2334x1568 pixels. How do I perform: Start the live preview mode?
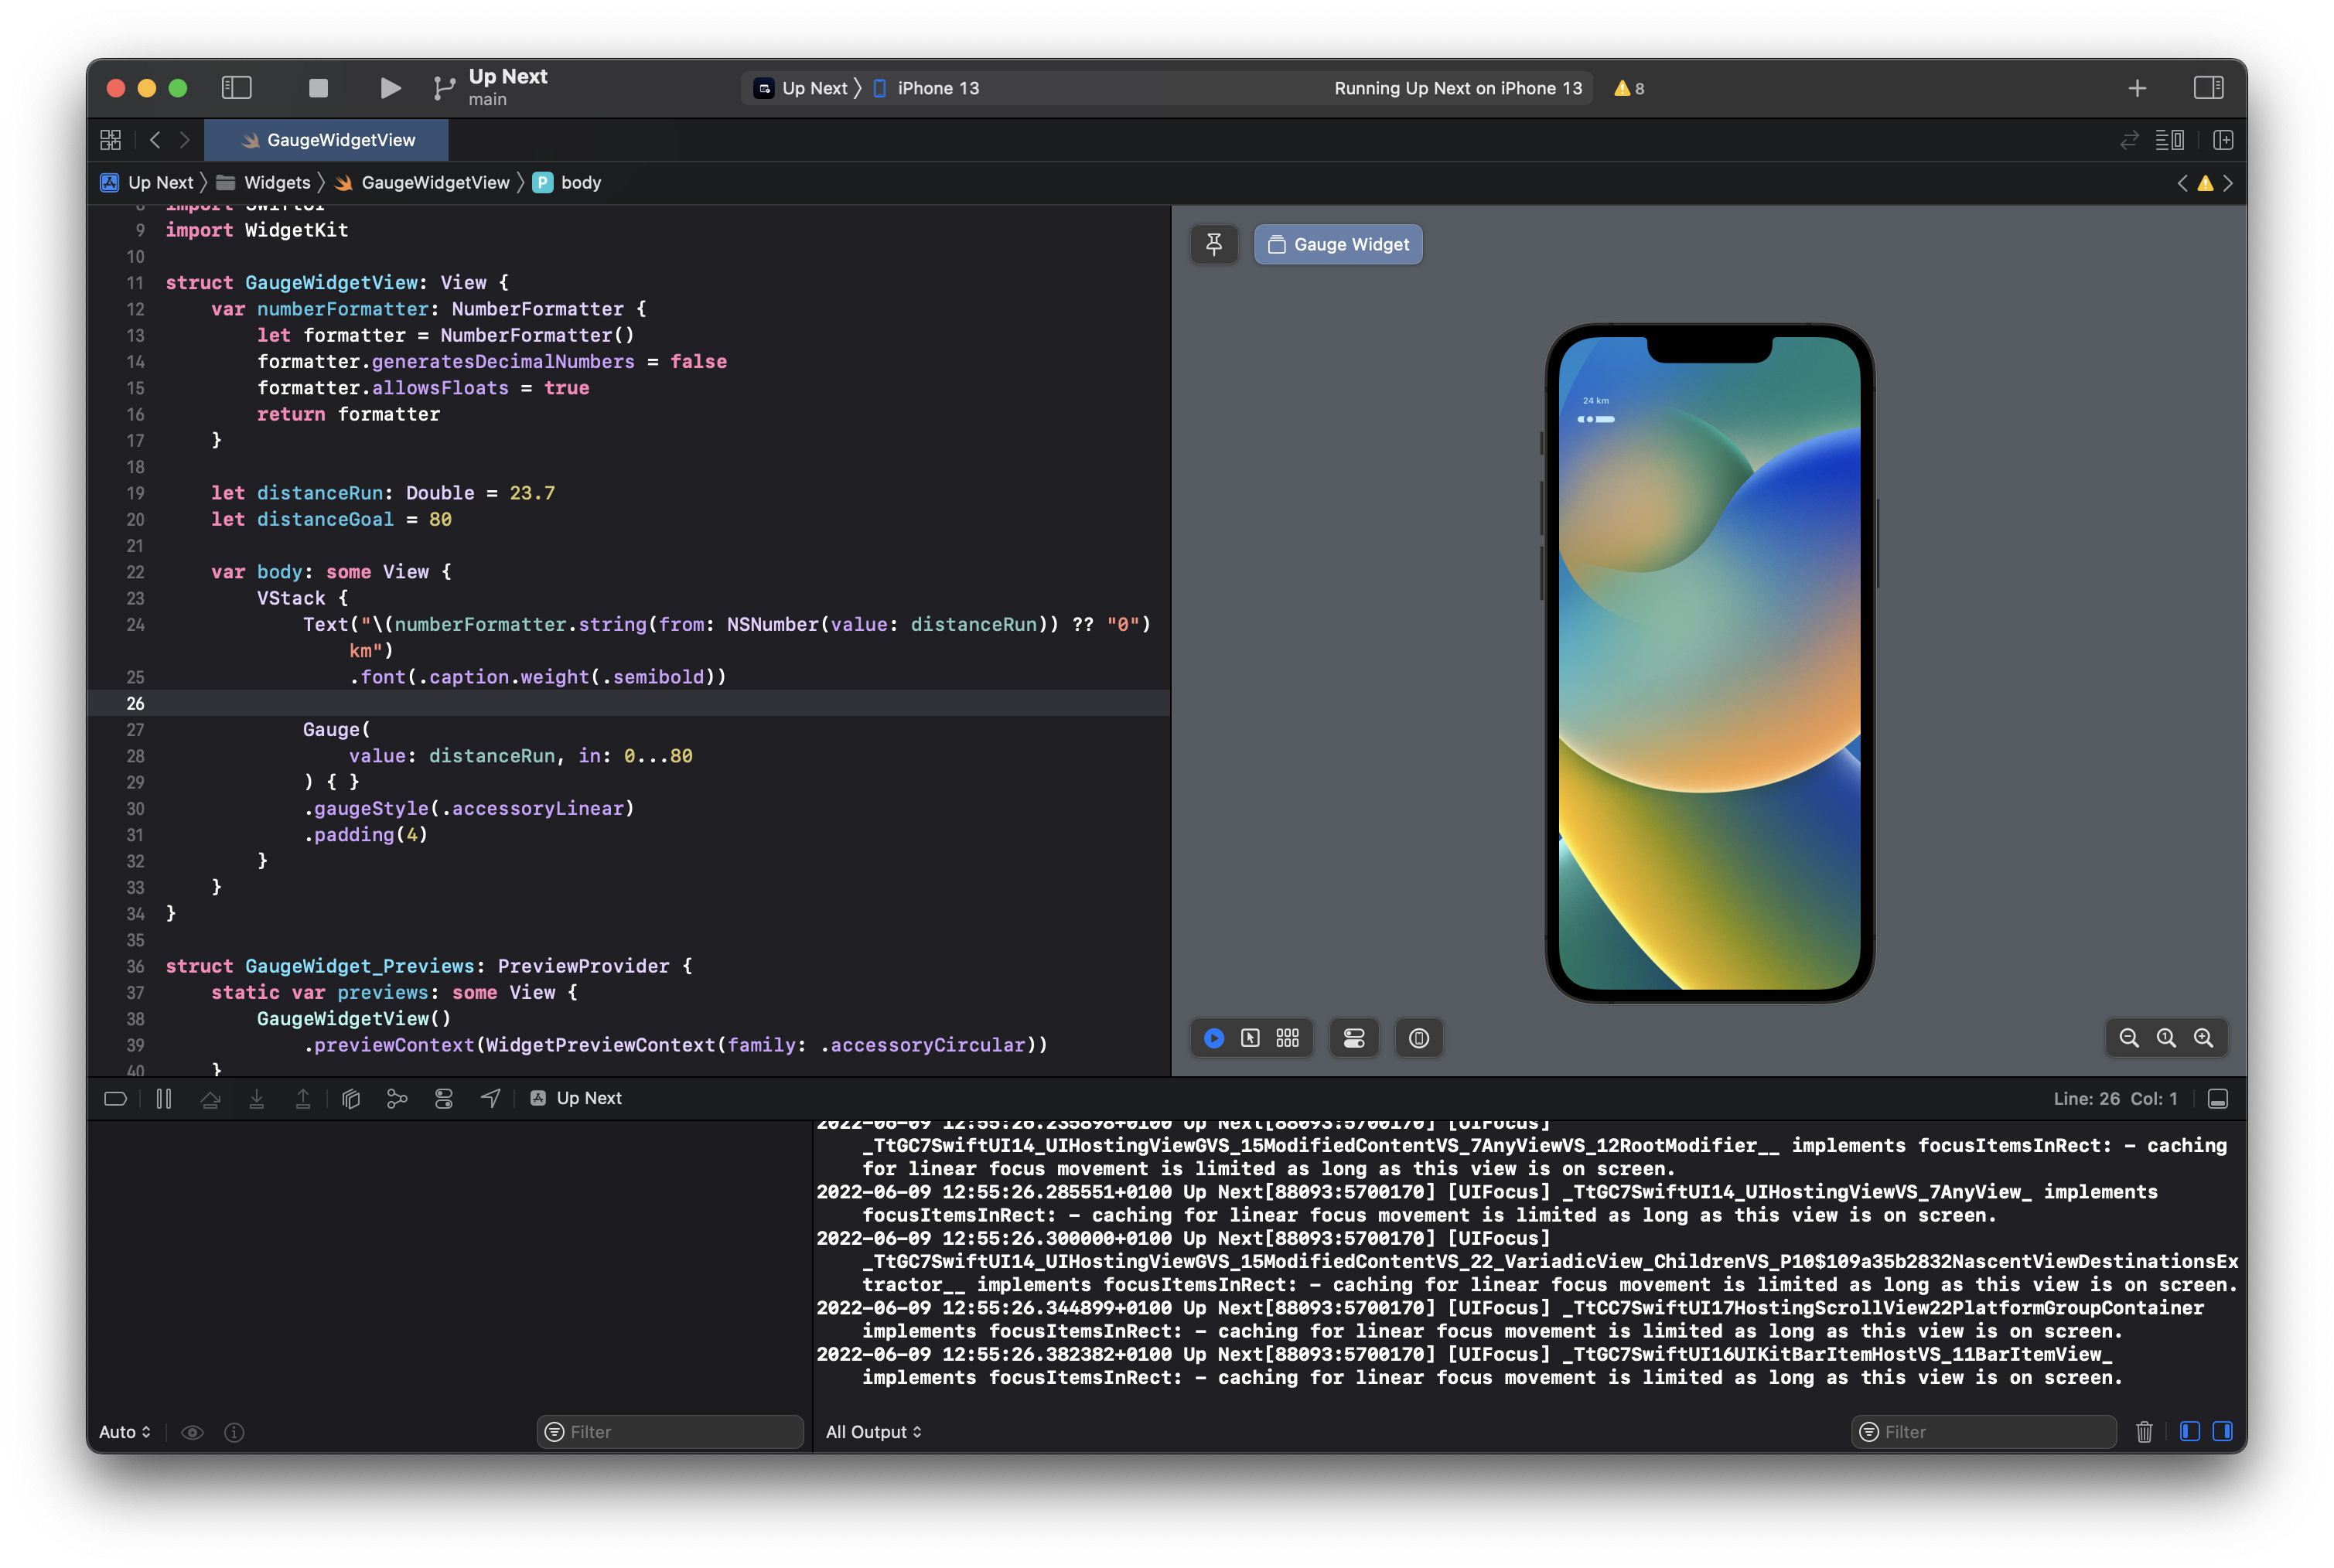point(1214,1038)
